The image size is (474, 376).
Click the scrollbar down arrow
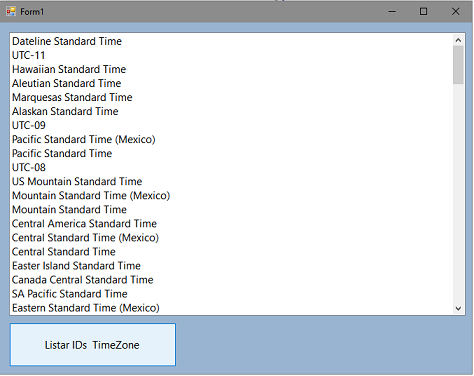[458, 309]
